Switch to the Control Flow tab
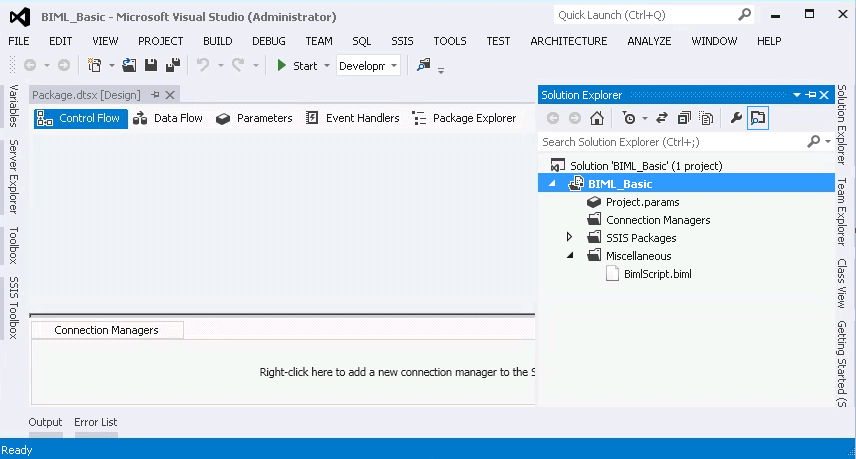Image resolution: width=856 pixels, height=459 pixels. coord(81,118)
